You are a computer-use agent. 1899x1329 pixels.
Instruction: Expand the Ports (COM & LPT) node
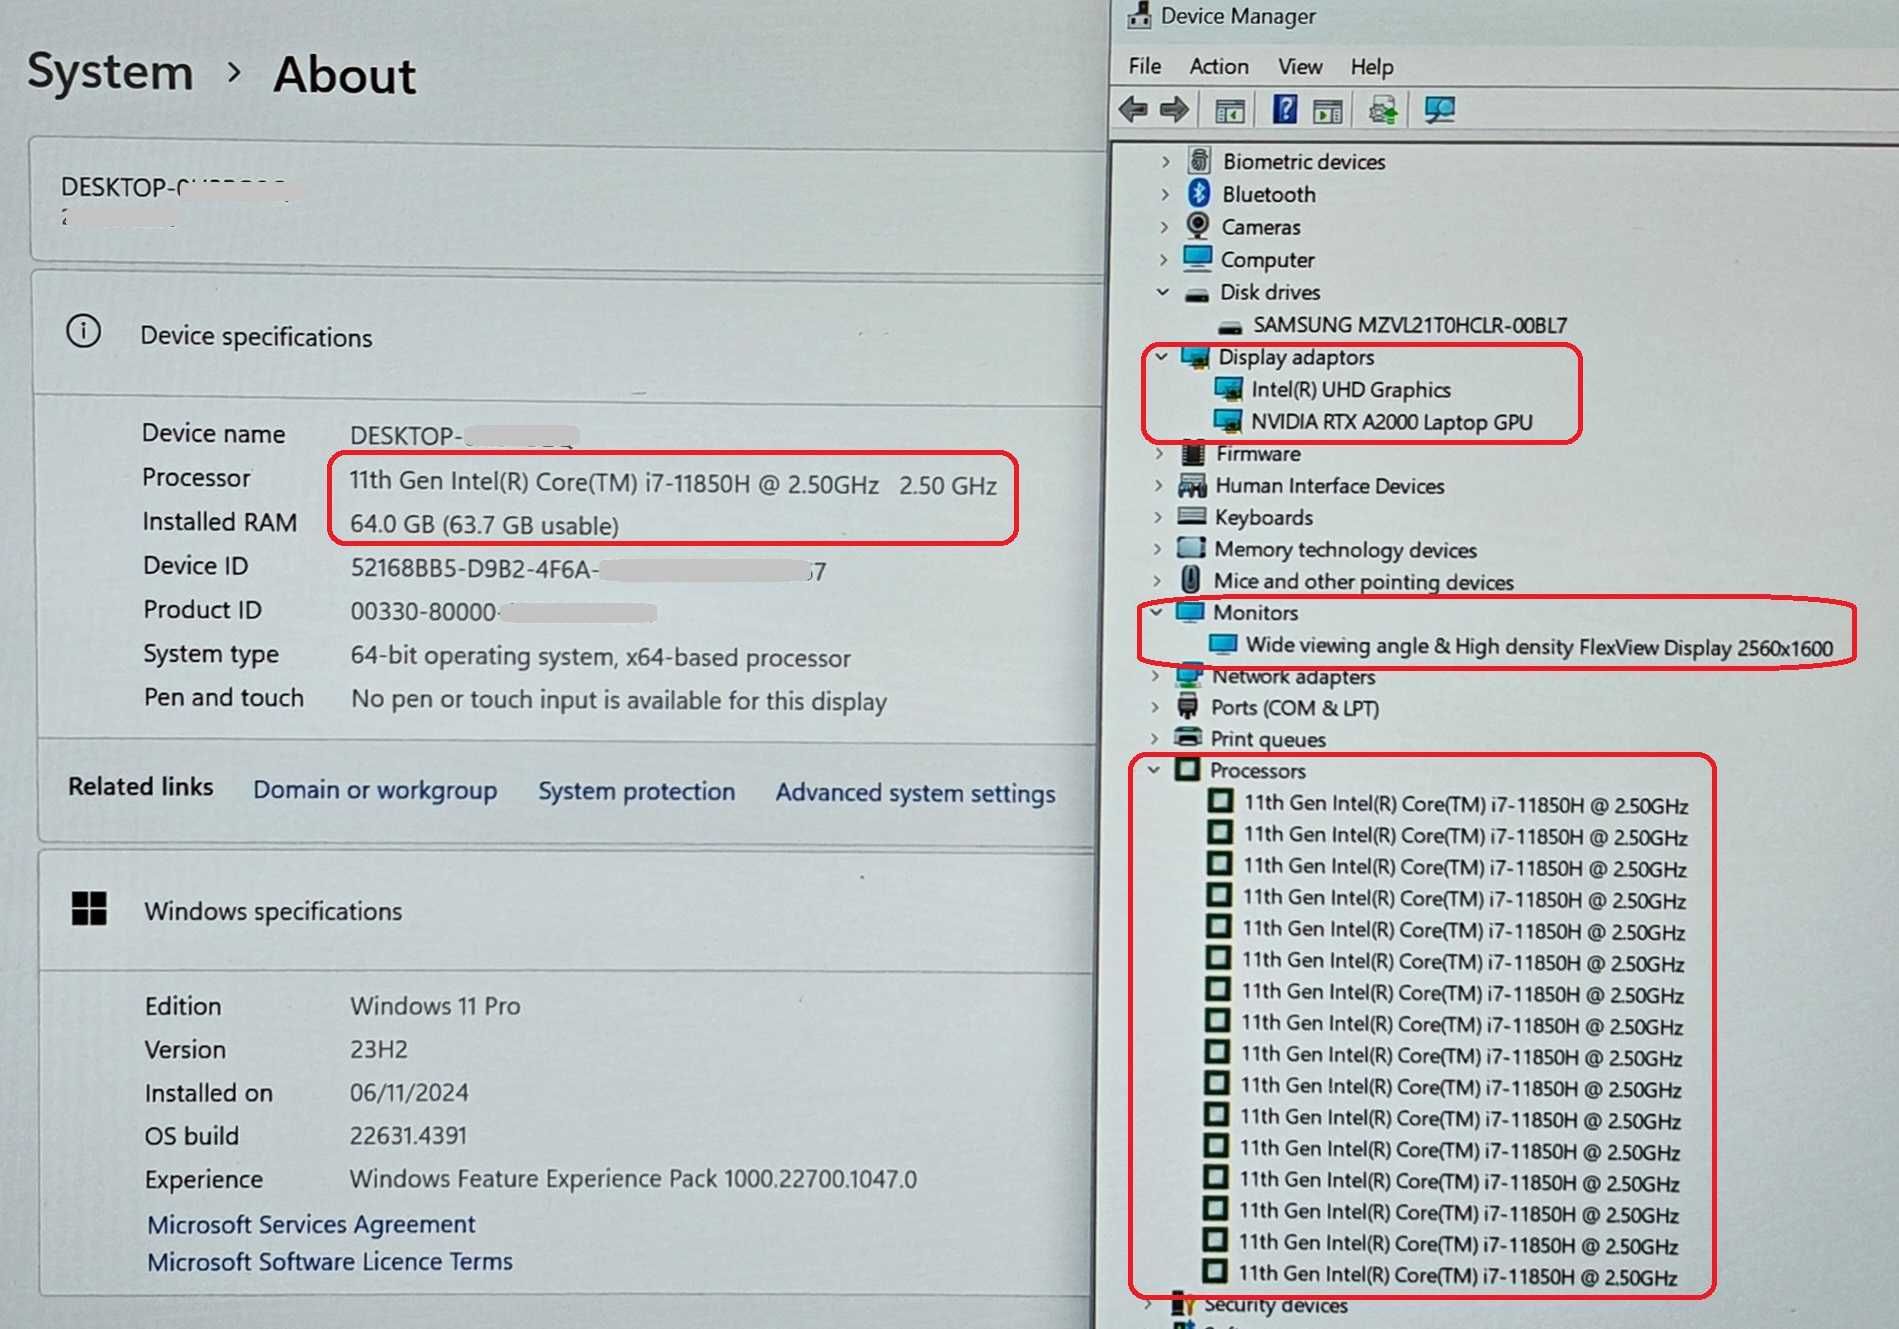tap(1155, 707)
